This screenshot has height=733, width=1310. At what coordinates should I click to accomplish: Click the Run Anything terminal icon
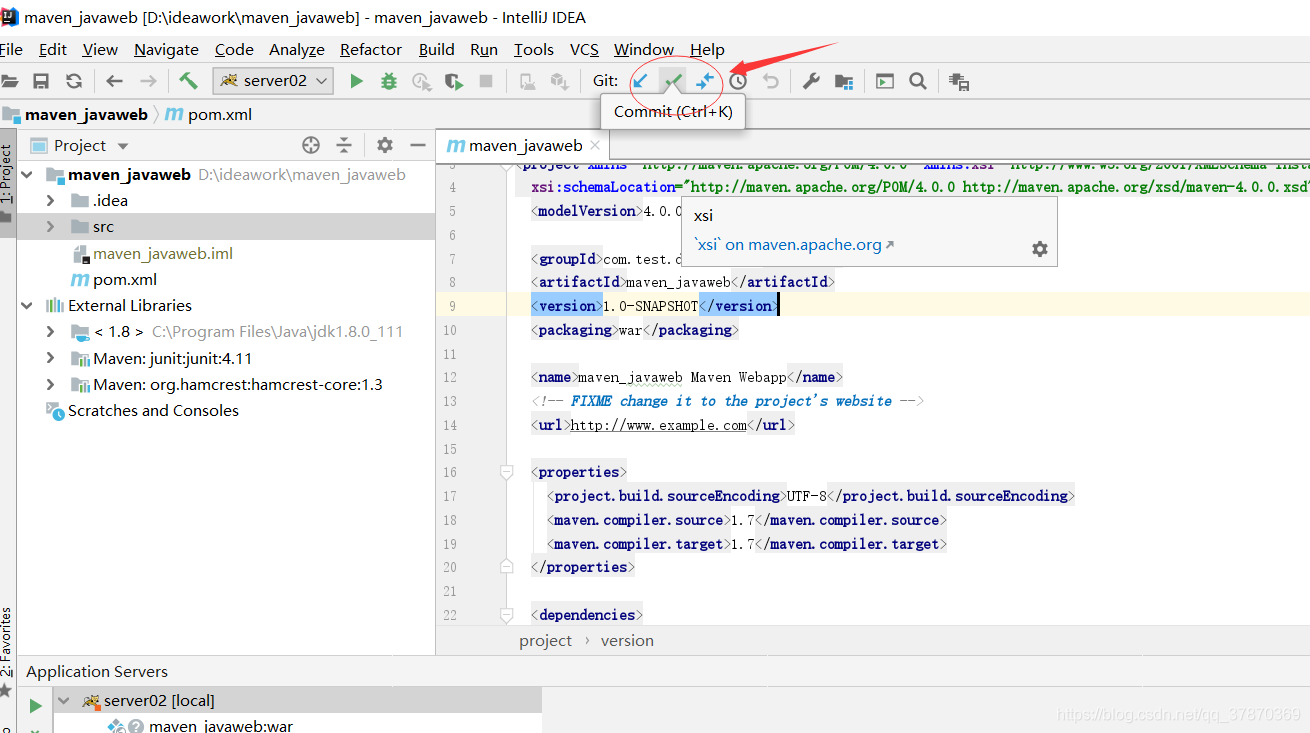(x=885, y=81)
